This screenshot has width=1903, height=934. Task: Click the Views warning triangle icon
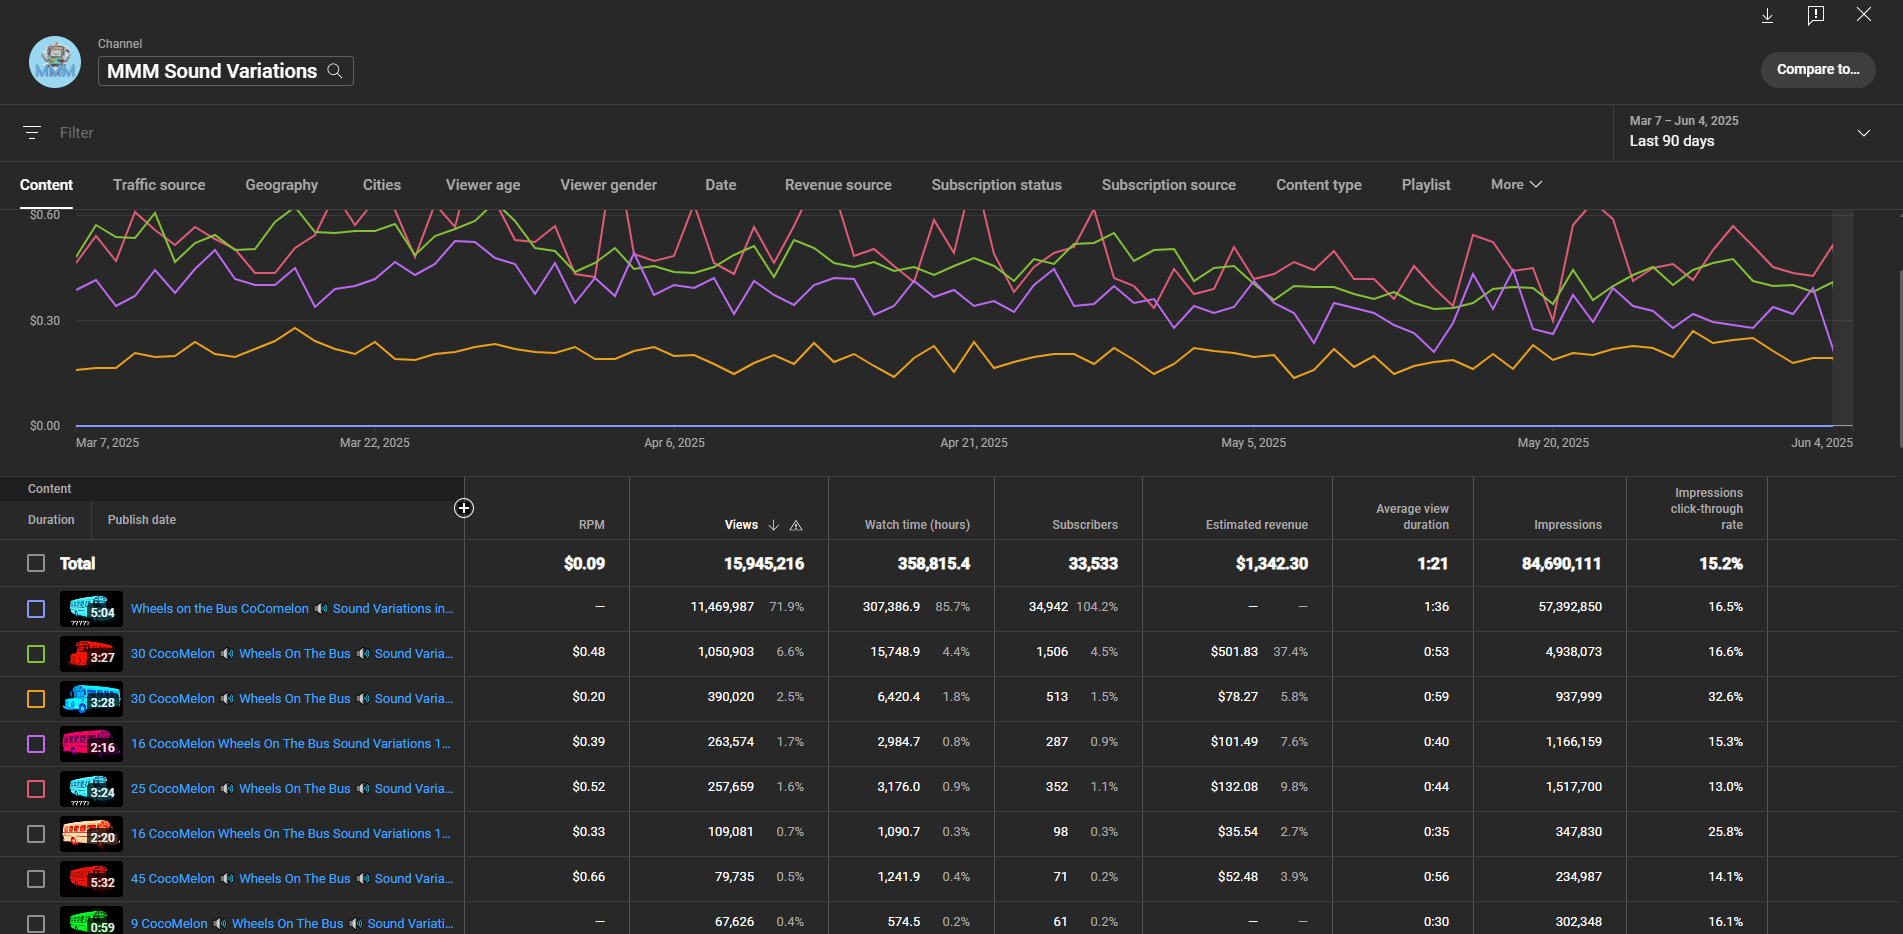[796, 525]
